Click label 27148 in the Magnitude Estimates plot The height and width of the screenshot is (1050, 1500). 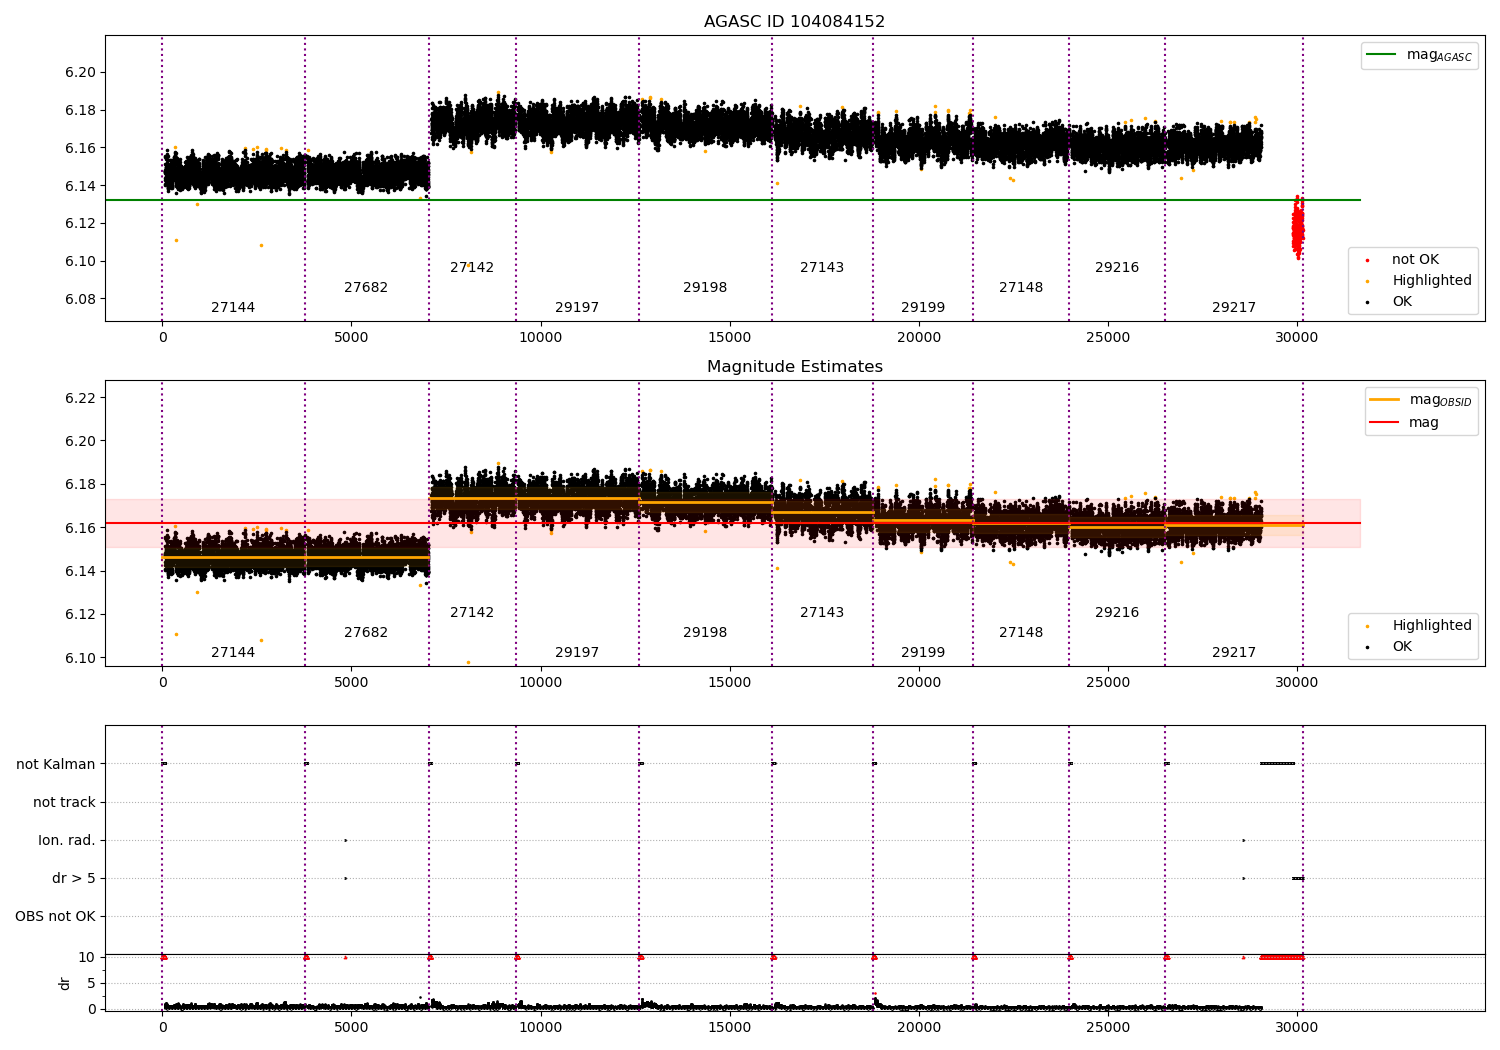(1021, 633)
